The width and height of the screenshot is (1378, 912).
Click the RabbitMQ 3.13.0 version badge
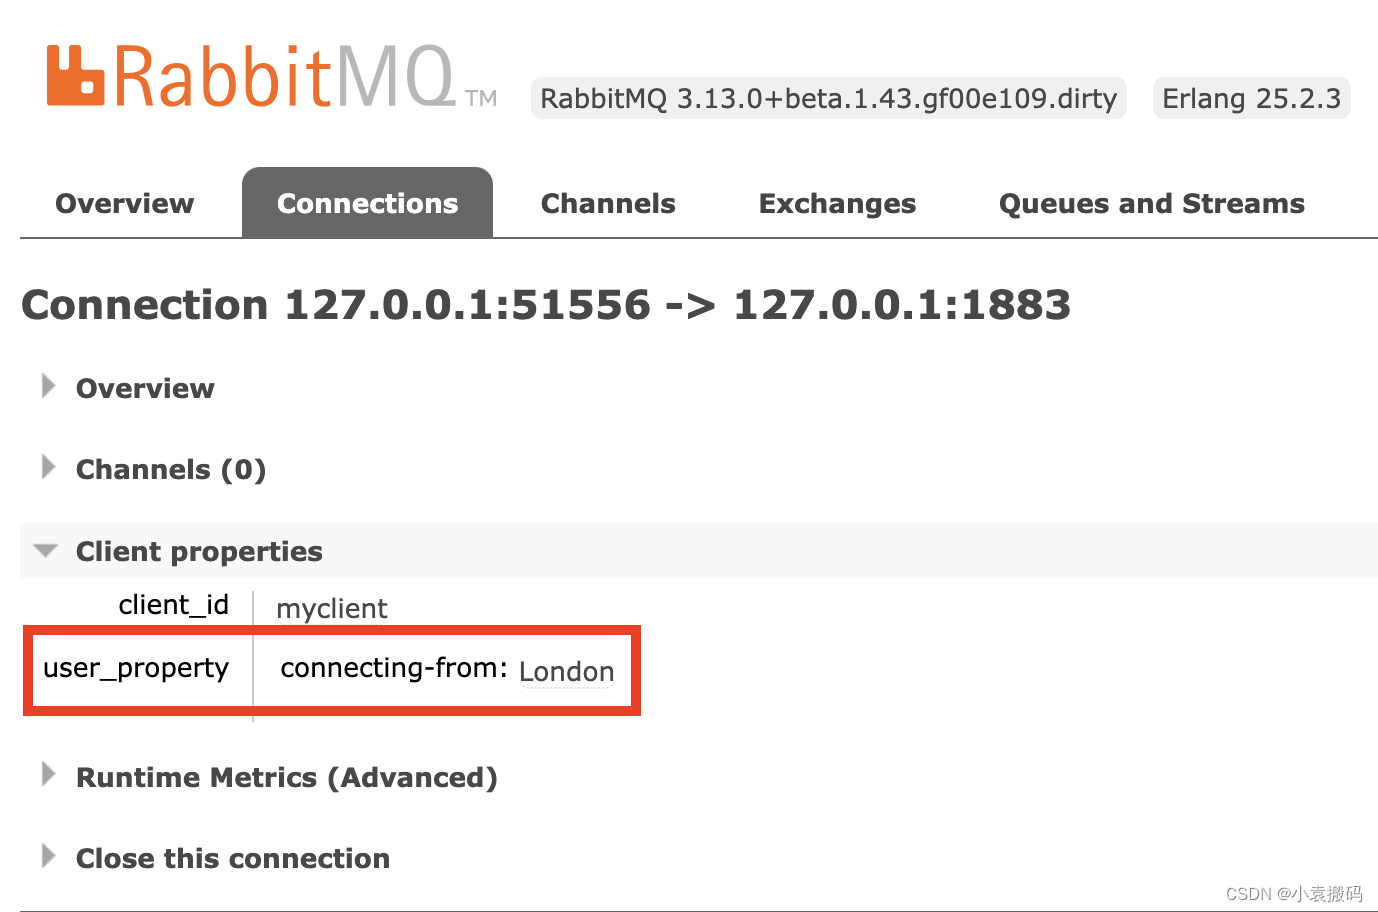[x=827, y=98]
